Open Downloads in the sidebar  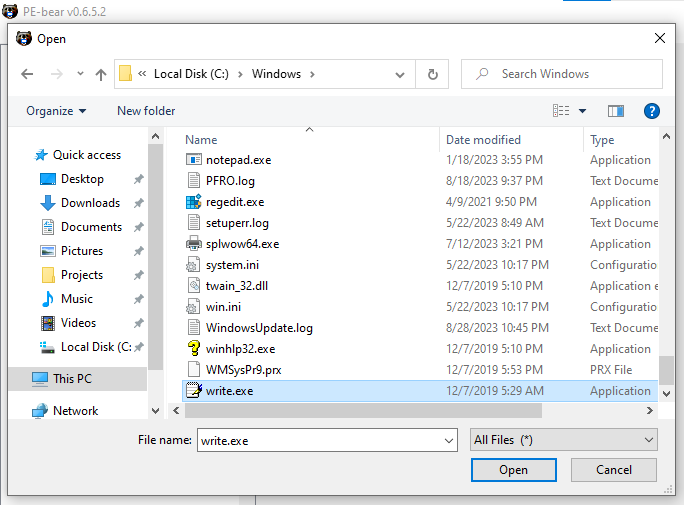point(90,203)
